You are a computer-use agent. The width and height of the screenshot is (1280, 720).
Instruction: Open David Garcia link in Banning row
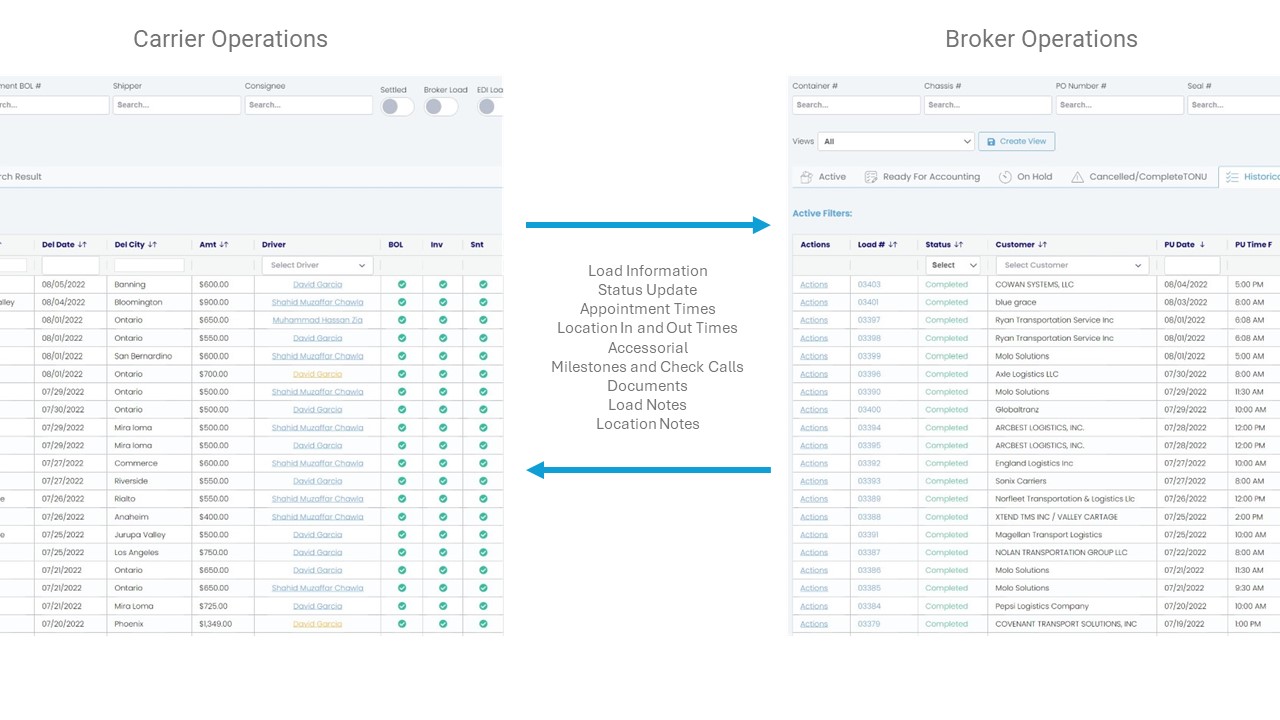tap(317, 285)
